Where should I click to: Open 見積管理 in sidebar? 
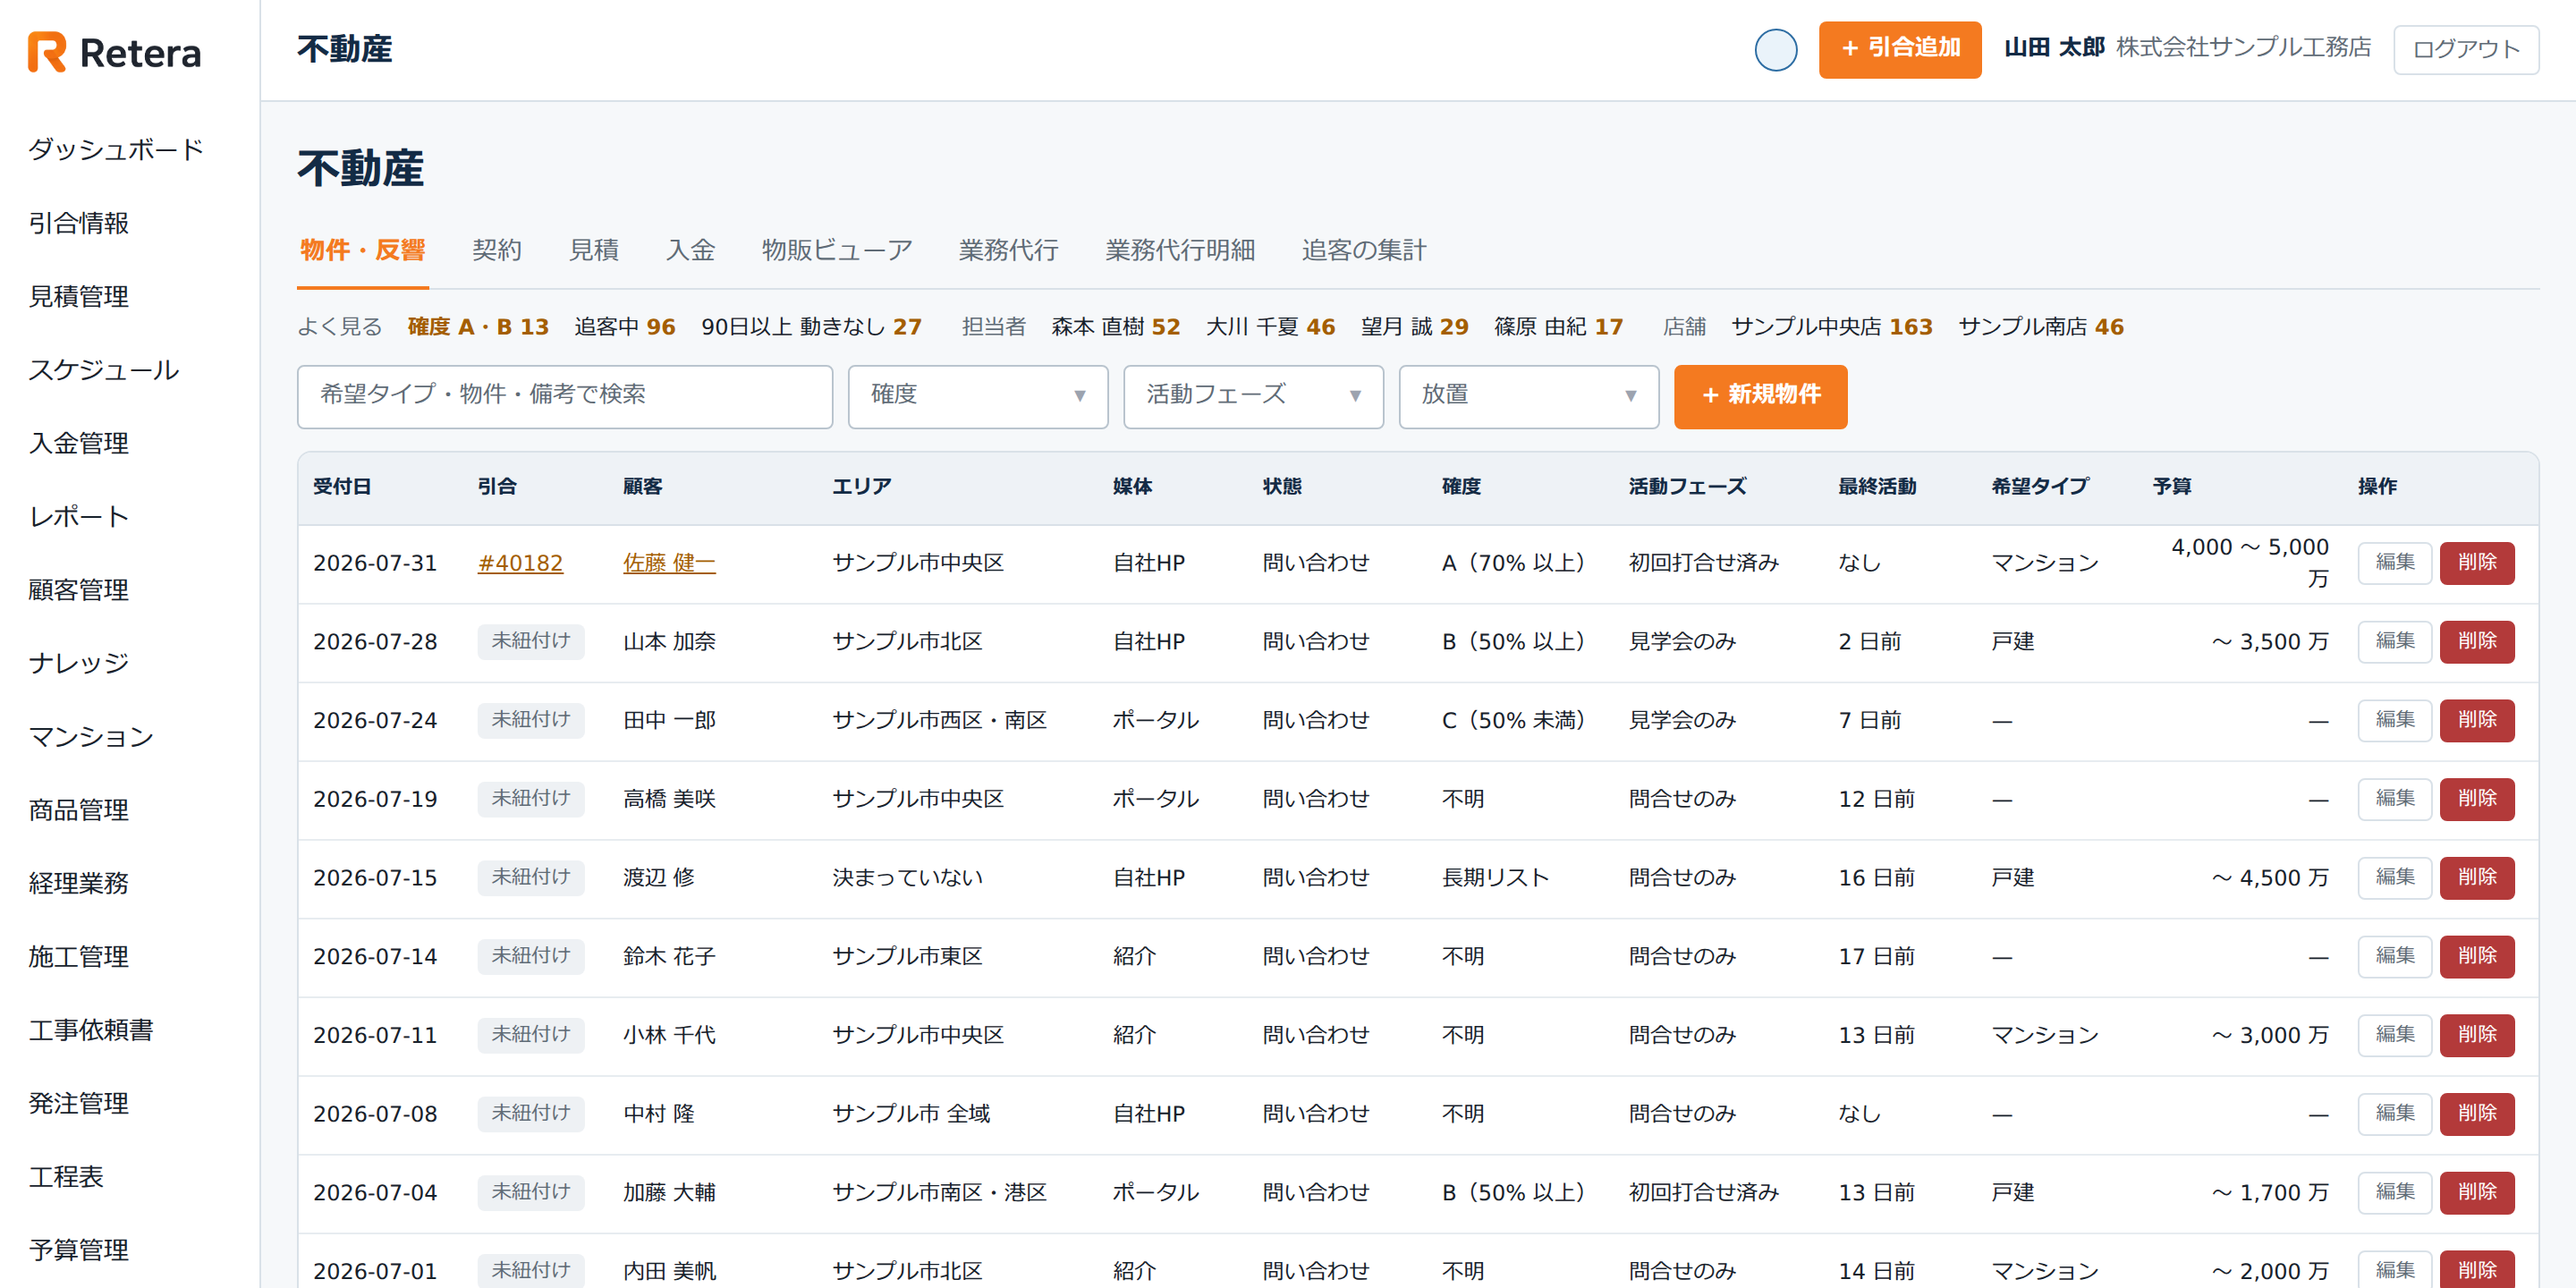click(x=78, y=296)
